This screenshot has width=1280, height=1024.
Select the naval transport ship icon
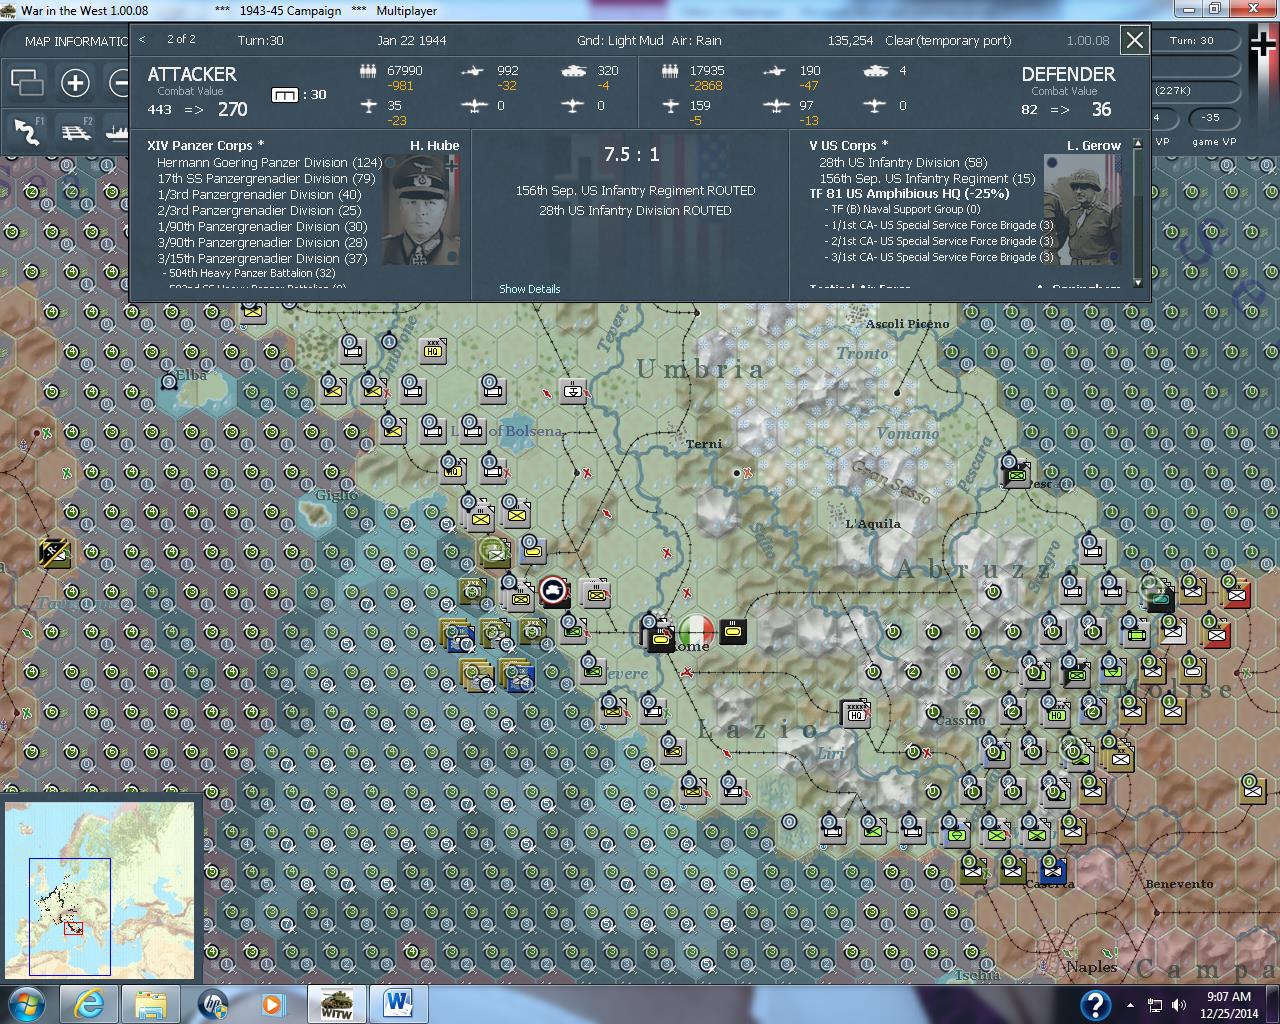click(x=116, y=130)
